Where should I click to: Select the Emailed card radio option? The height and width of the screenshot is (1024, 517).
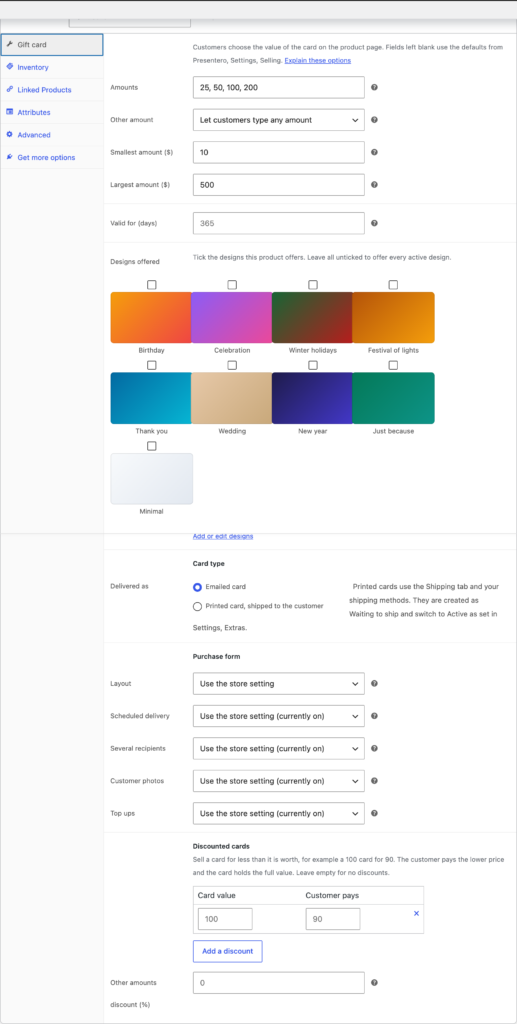pos(197,587)
